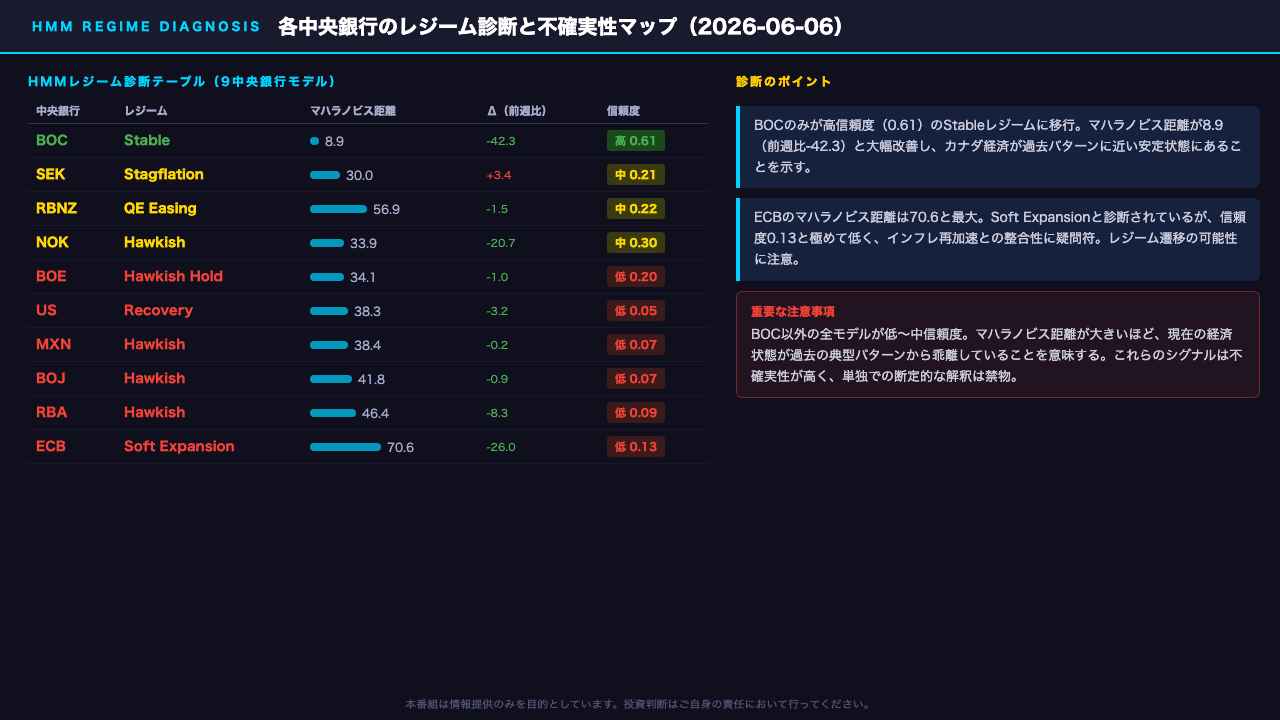Click the distance value 70.6

(400, 447)
